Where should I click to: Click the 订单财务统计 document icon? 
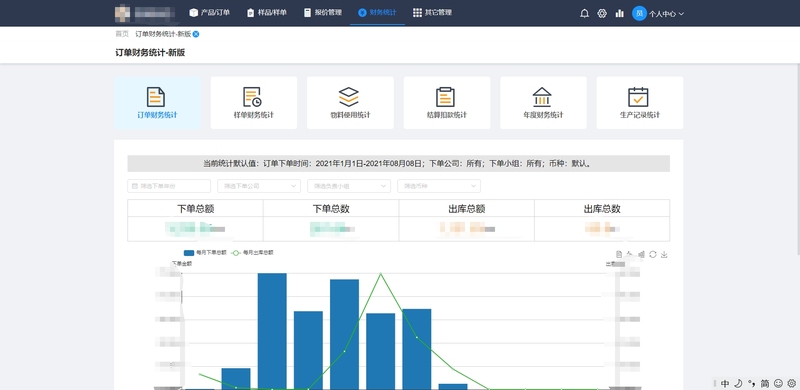[156, 97]
